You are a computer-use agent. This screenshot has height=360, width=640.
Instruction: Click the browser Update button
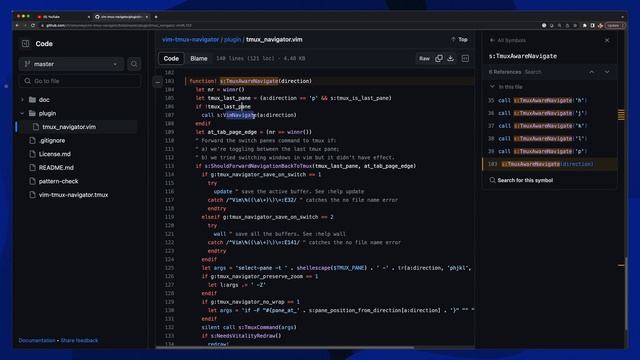click(615, 25)
